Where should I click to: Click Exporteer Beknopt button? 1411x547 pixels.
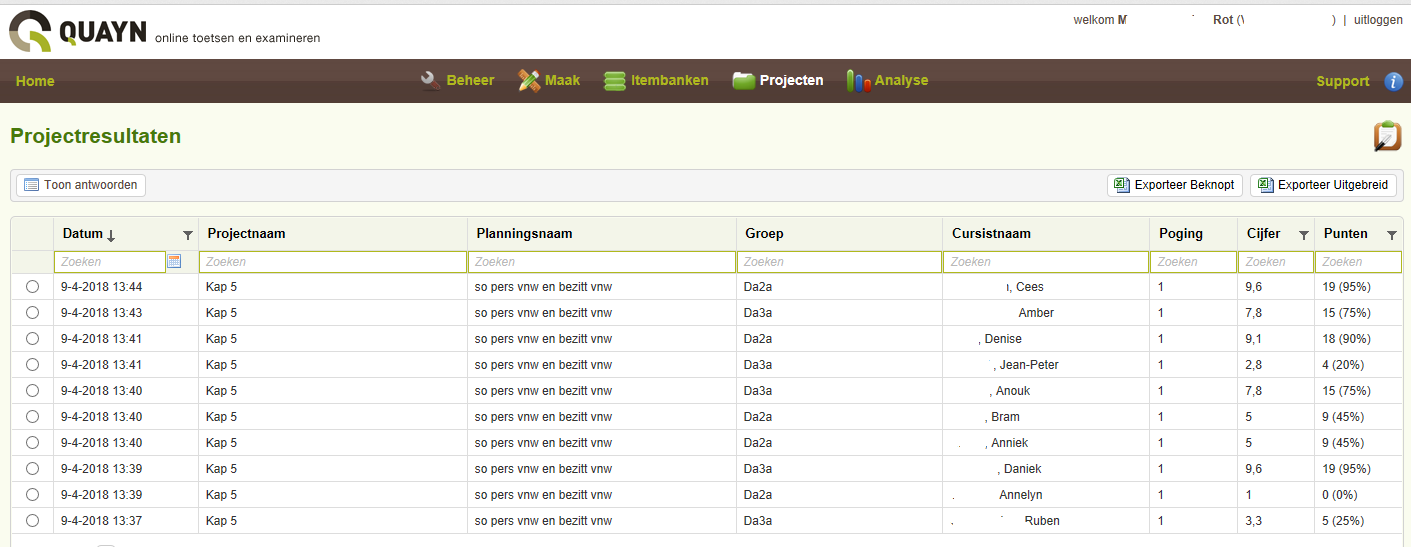point(1175,185)
